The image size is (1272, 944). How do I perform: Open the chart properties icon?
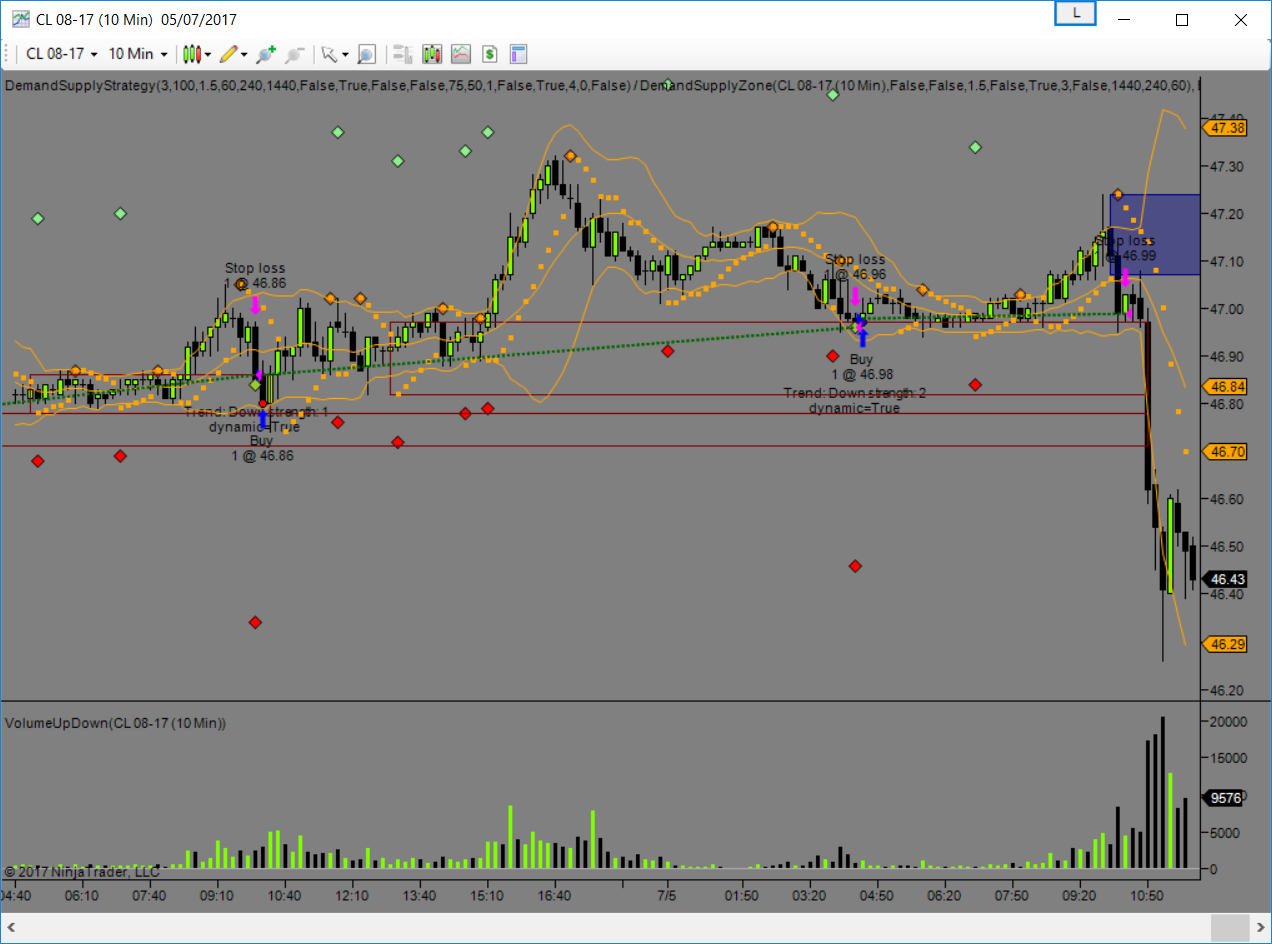click(518, 54)
